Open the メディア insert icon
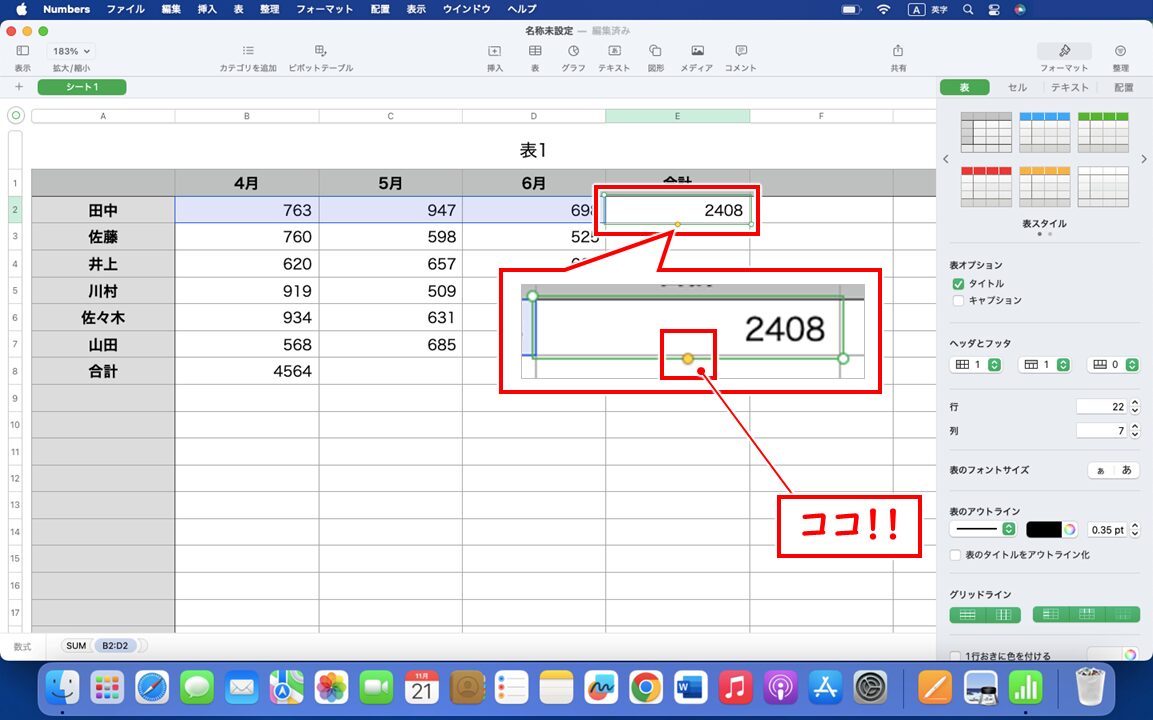Viewport: 1153px width, 720px height. [695, 52]
